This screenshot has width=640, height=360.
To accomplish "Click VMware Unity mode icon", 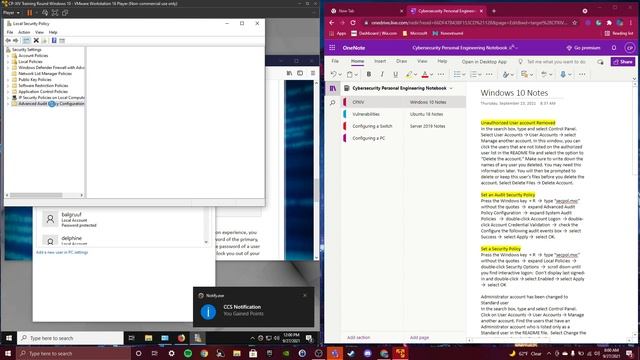I will click(x=65, y=13).
